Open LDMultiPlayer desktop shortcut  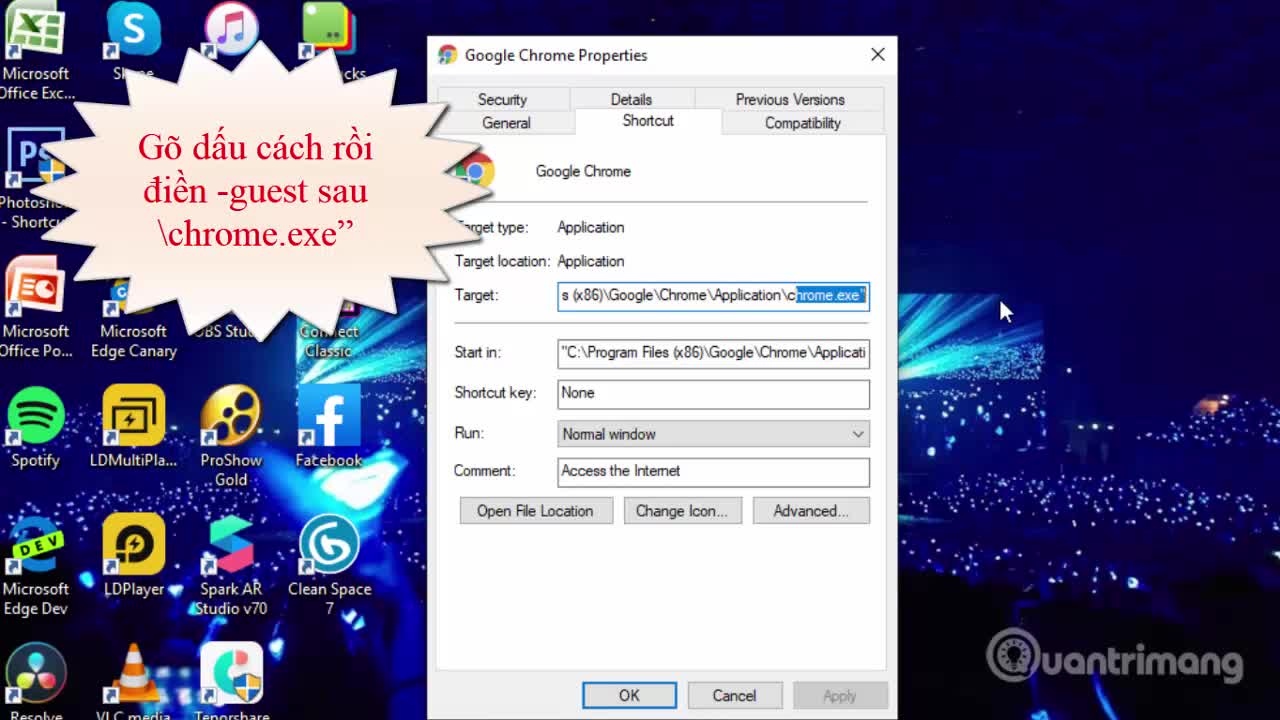[133, 428]
